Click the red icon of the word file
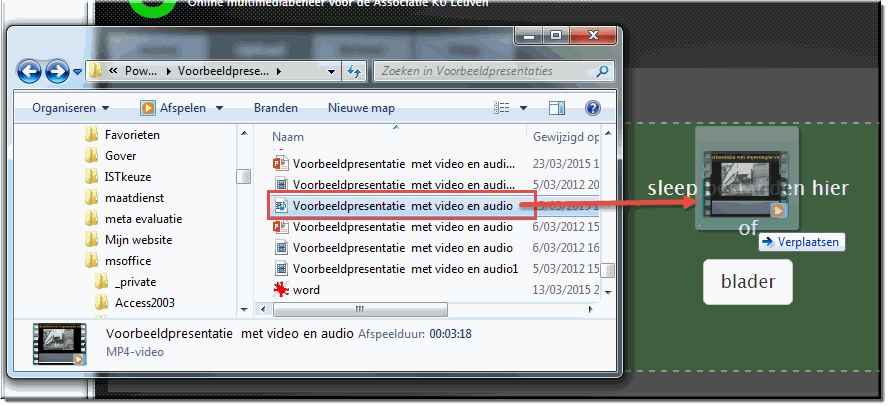This screenshot has width=889, height=407. tap(281, 290)
